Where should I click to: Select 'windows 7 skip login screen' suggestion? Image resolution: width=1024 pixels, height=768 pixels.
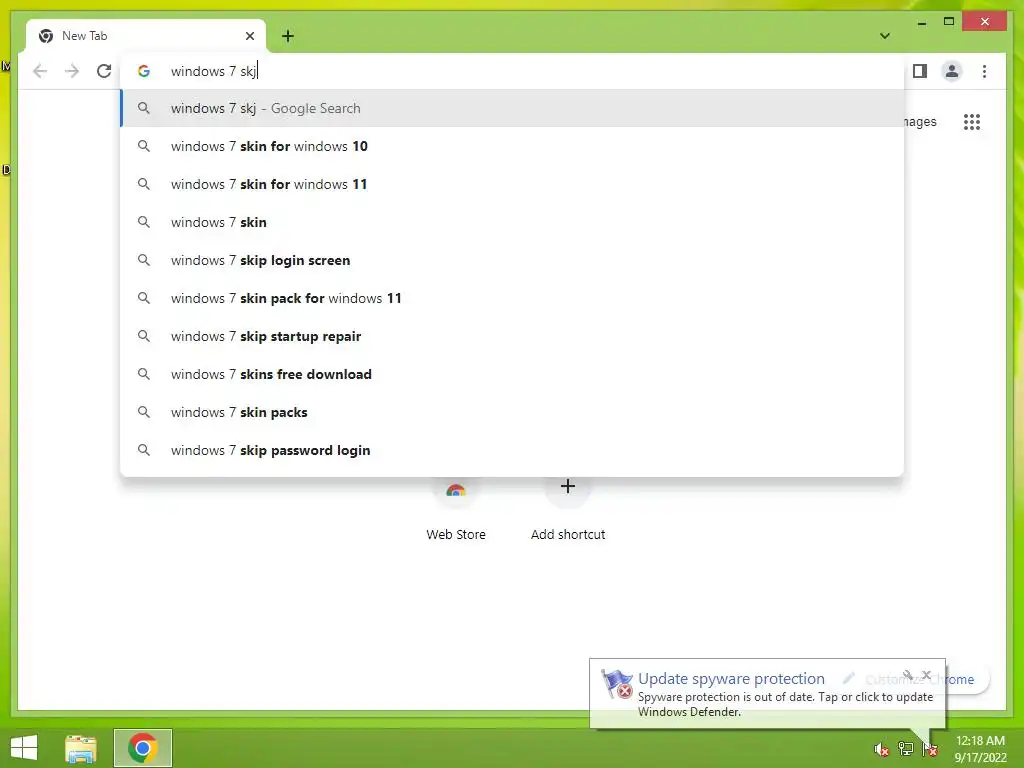(512, 260)
